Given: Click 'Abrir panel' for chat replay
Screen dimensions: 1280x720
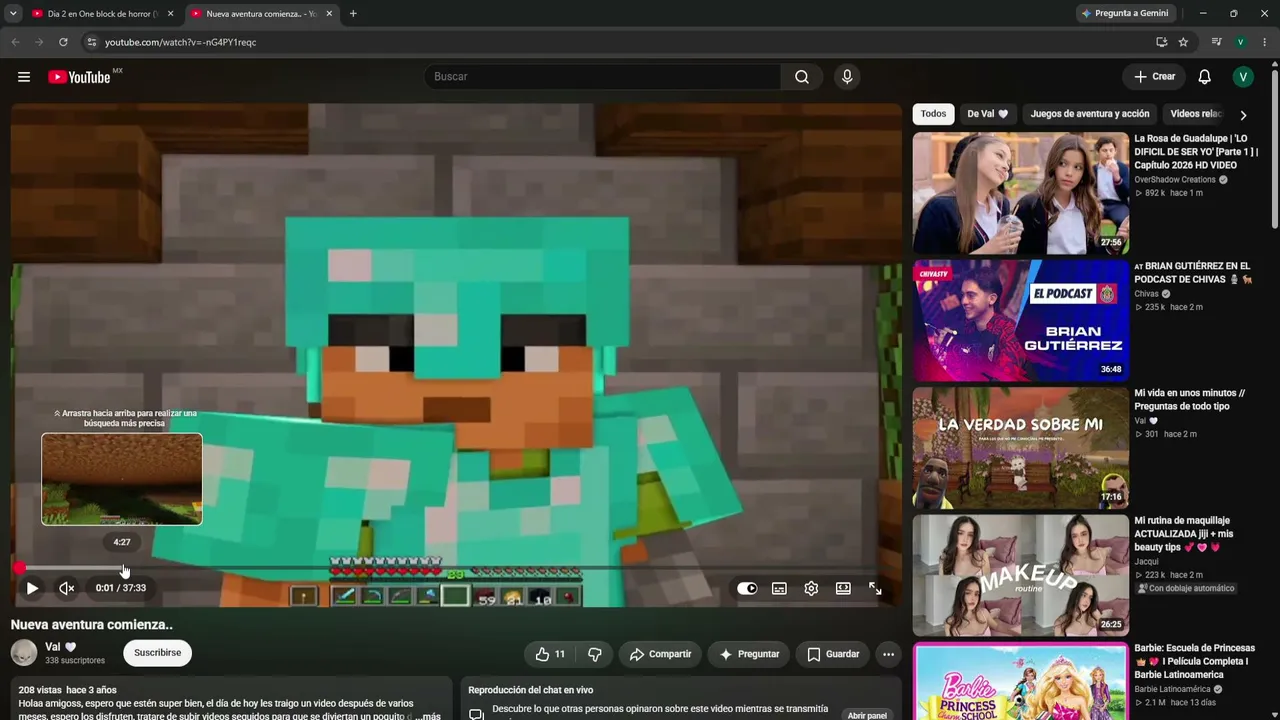Looking at the screenshot, I should point(867,716).
